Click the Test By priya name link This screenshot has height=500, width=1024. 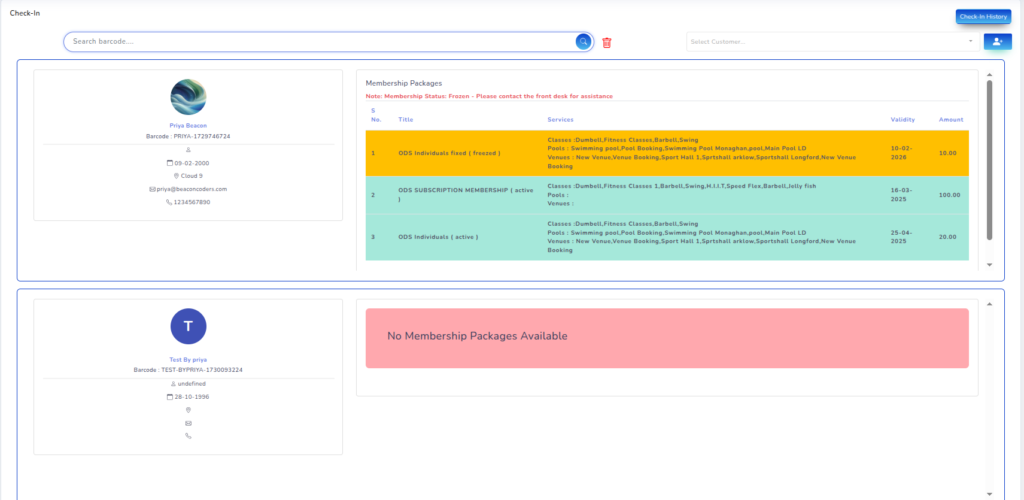188,359
